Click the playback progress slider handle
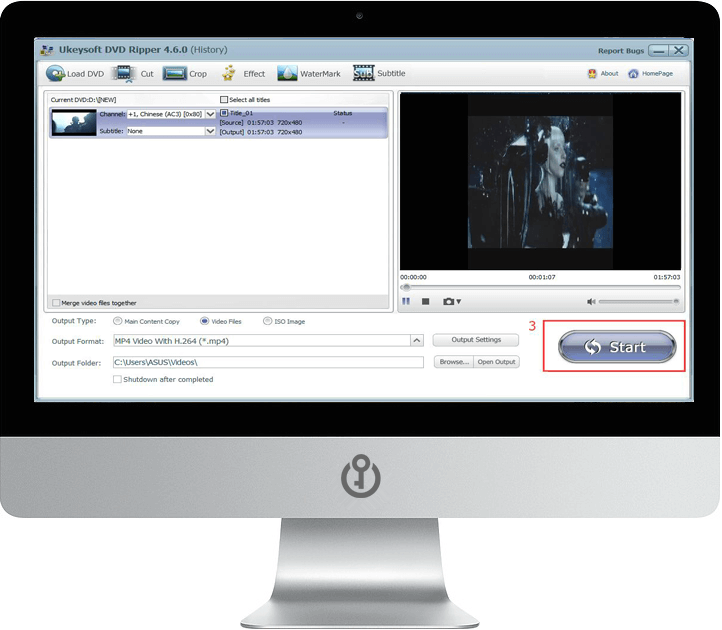The height and width of the screenshot is (630, 722). point(406,287)
